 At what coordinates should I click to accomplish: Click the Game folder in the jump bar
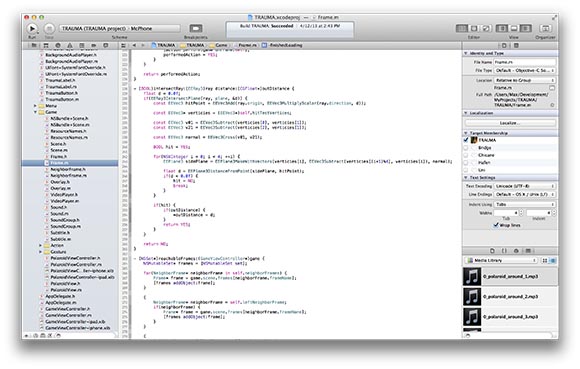click(x=218, y=45)
